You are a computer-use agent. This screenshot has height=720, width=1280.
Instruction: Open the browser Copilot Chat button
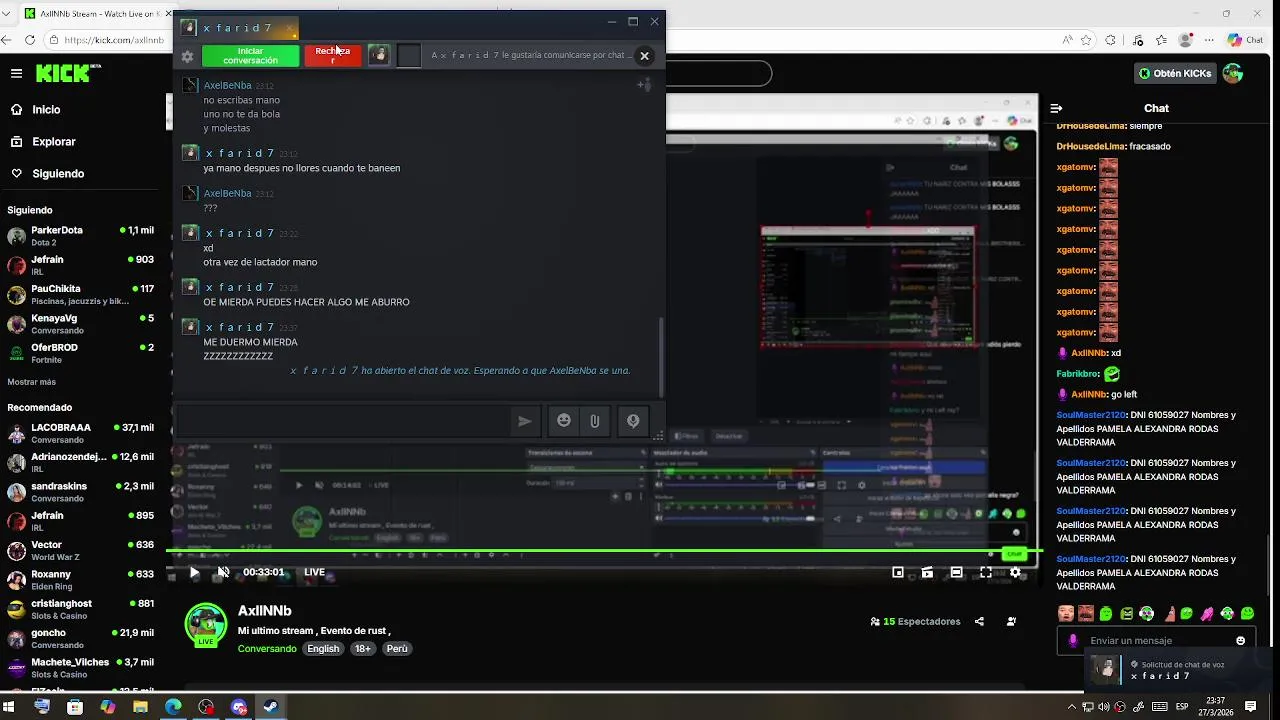coord(1246,40)
